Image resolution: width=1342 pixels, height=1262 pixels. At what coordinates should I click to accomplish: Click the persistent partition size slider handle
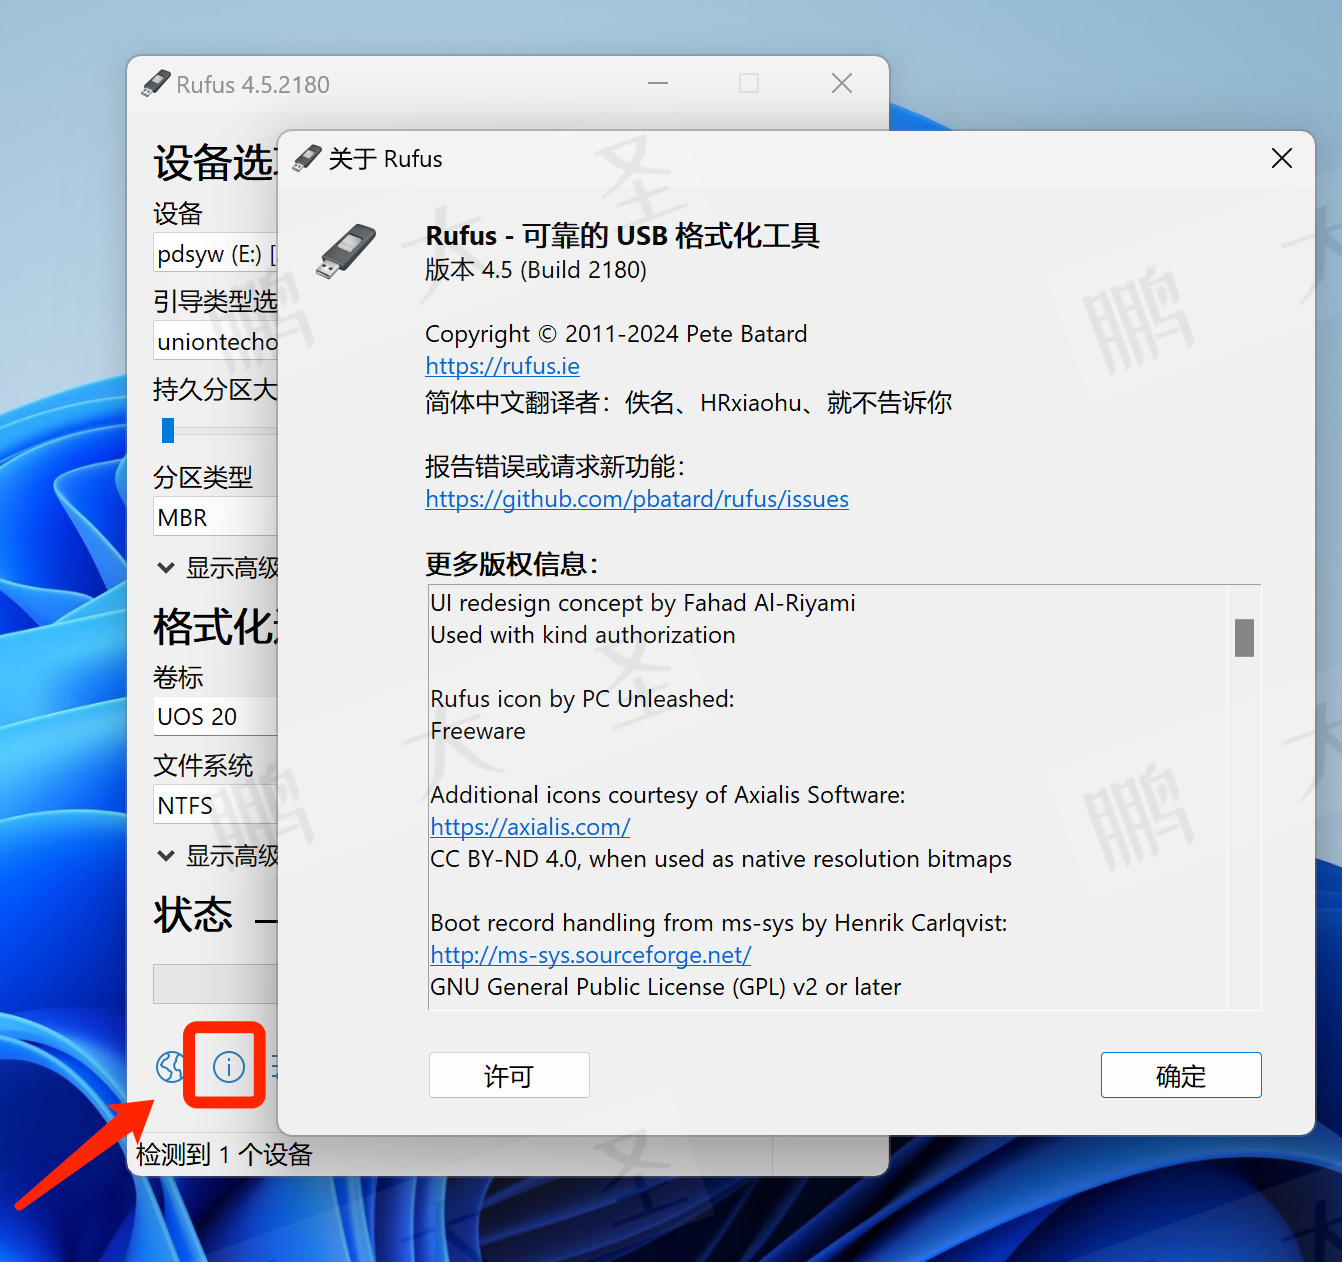tap(168, 430)
